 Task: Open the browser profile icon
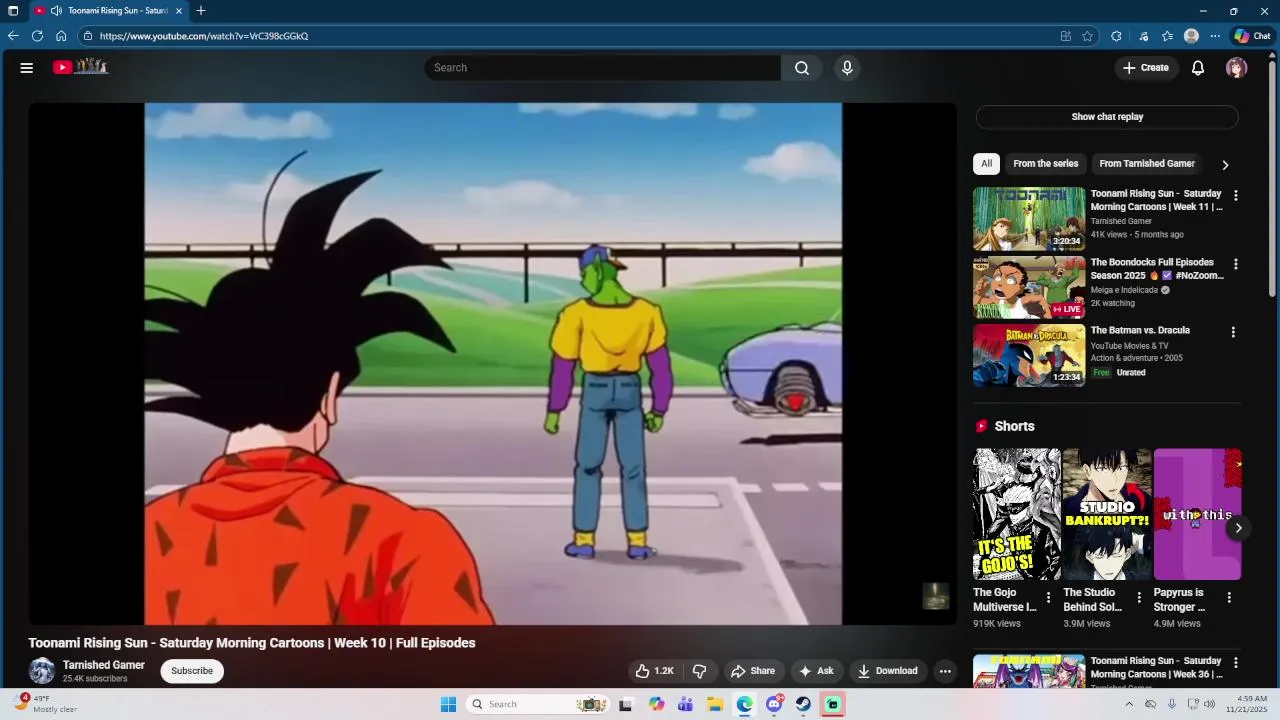1191,36
